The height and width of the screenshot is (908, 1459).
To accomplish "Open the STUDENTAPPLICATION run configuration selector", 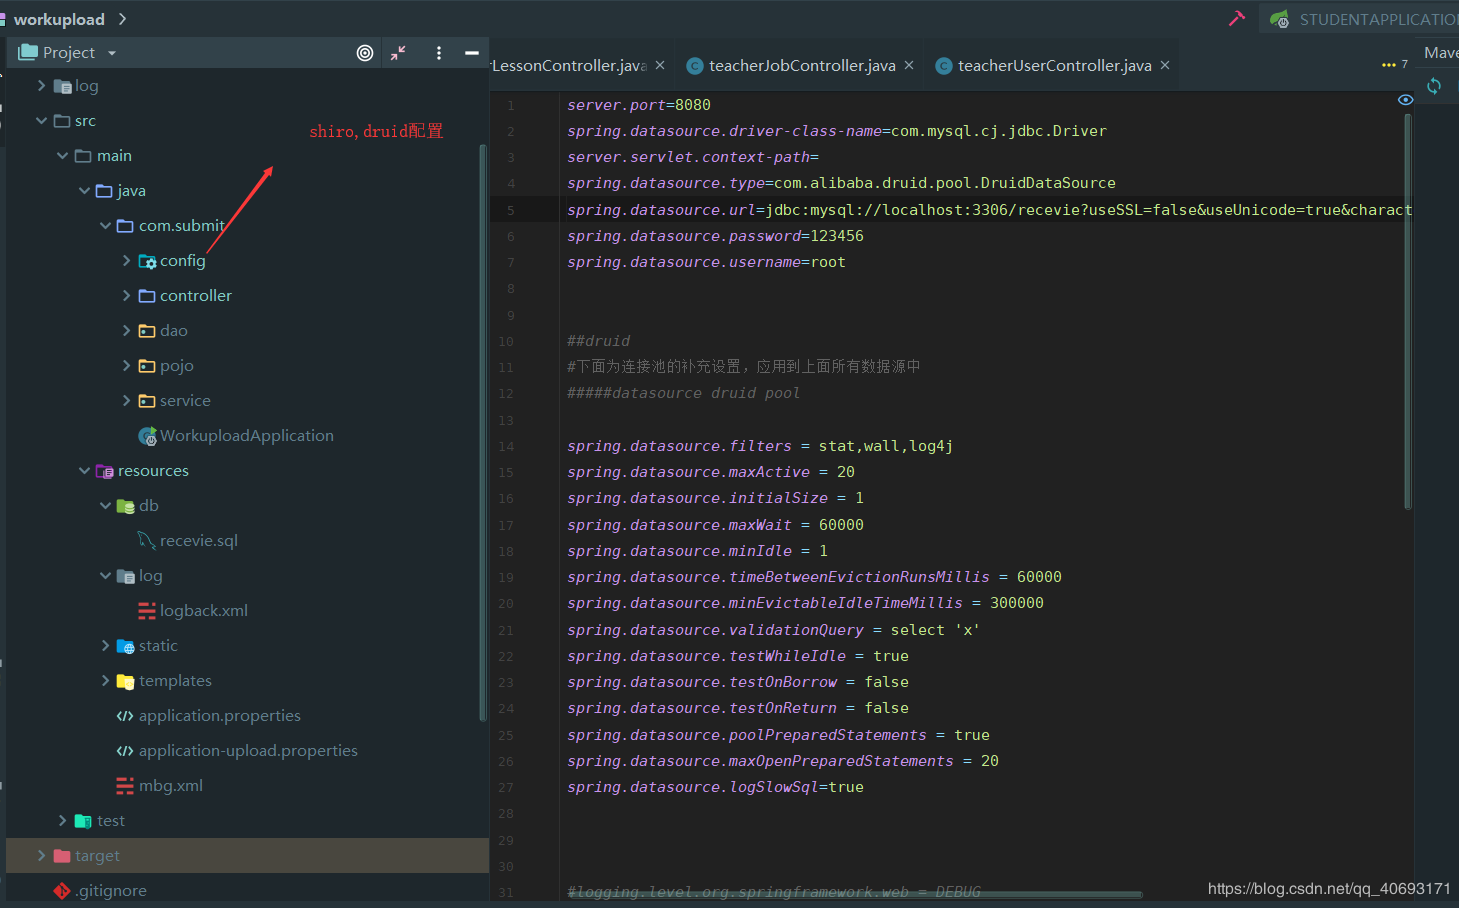I will (1364, 19).
